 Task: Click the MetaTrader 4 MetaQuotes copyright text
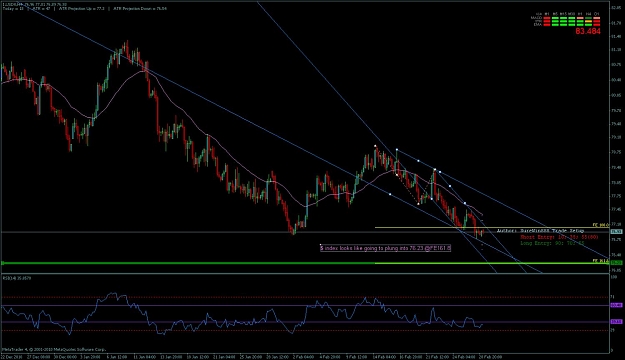point(54,349)
